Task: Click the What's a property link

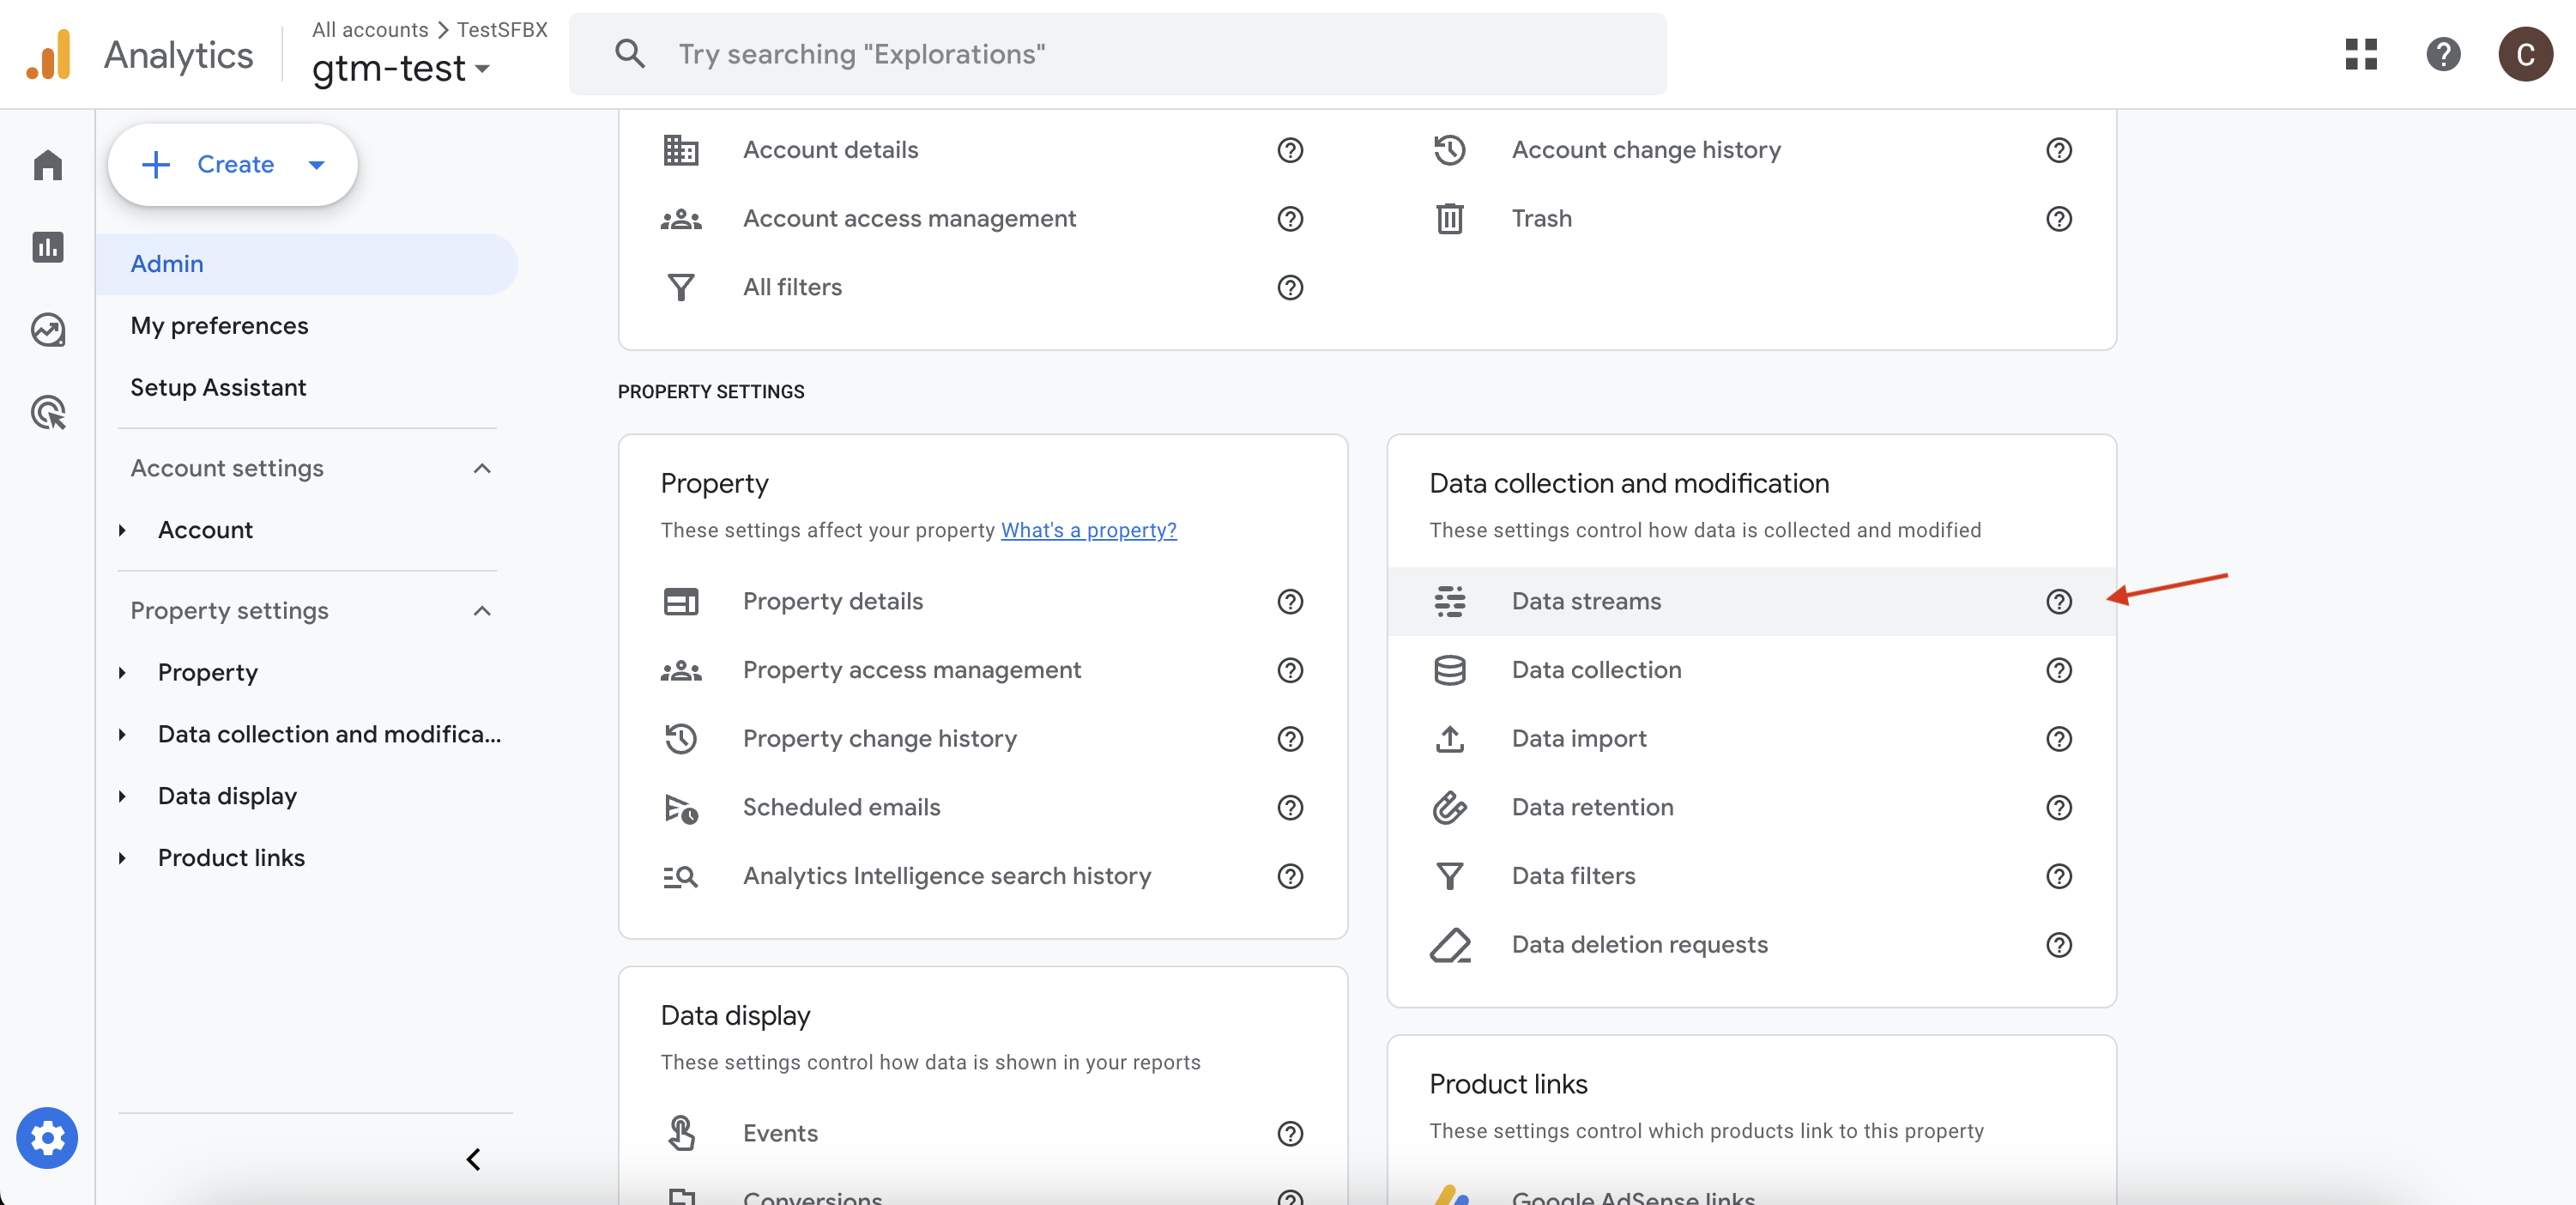Action: pyautogui.click(x=1088, y=530)
